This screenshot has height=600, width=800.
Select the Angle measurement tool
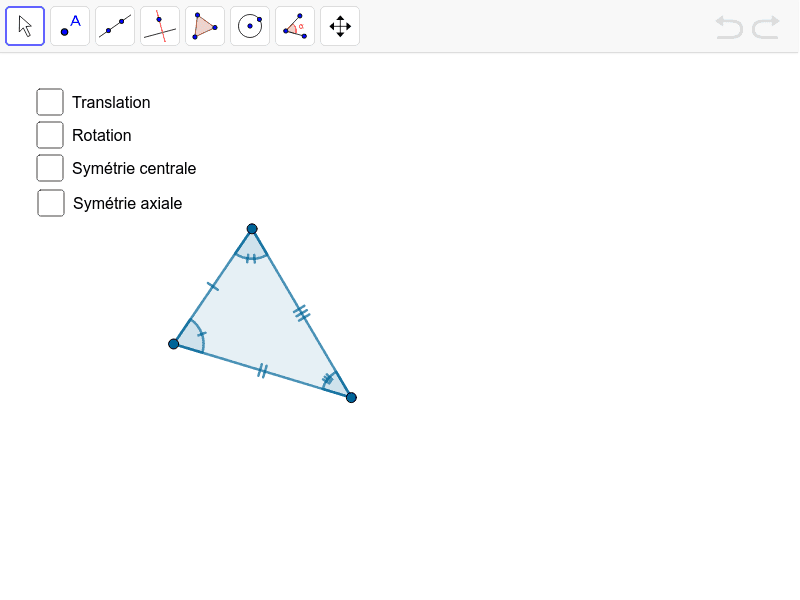pyautogui.click(x=294, y=26)
